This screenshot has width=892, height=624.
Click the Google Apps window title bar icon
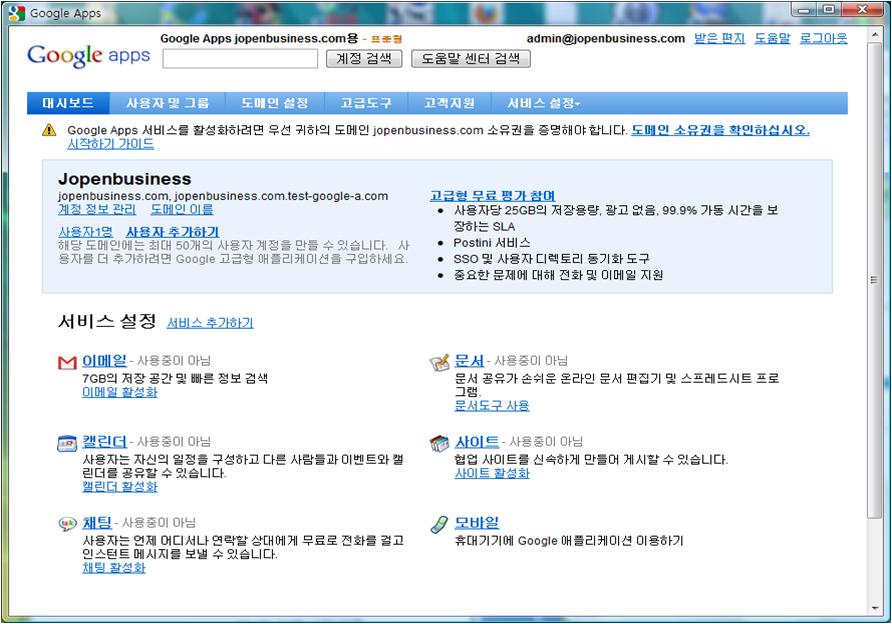17,13
